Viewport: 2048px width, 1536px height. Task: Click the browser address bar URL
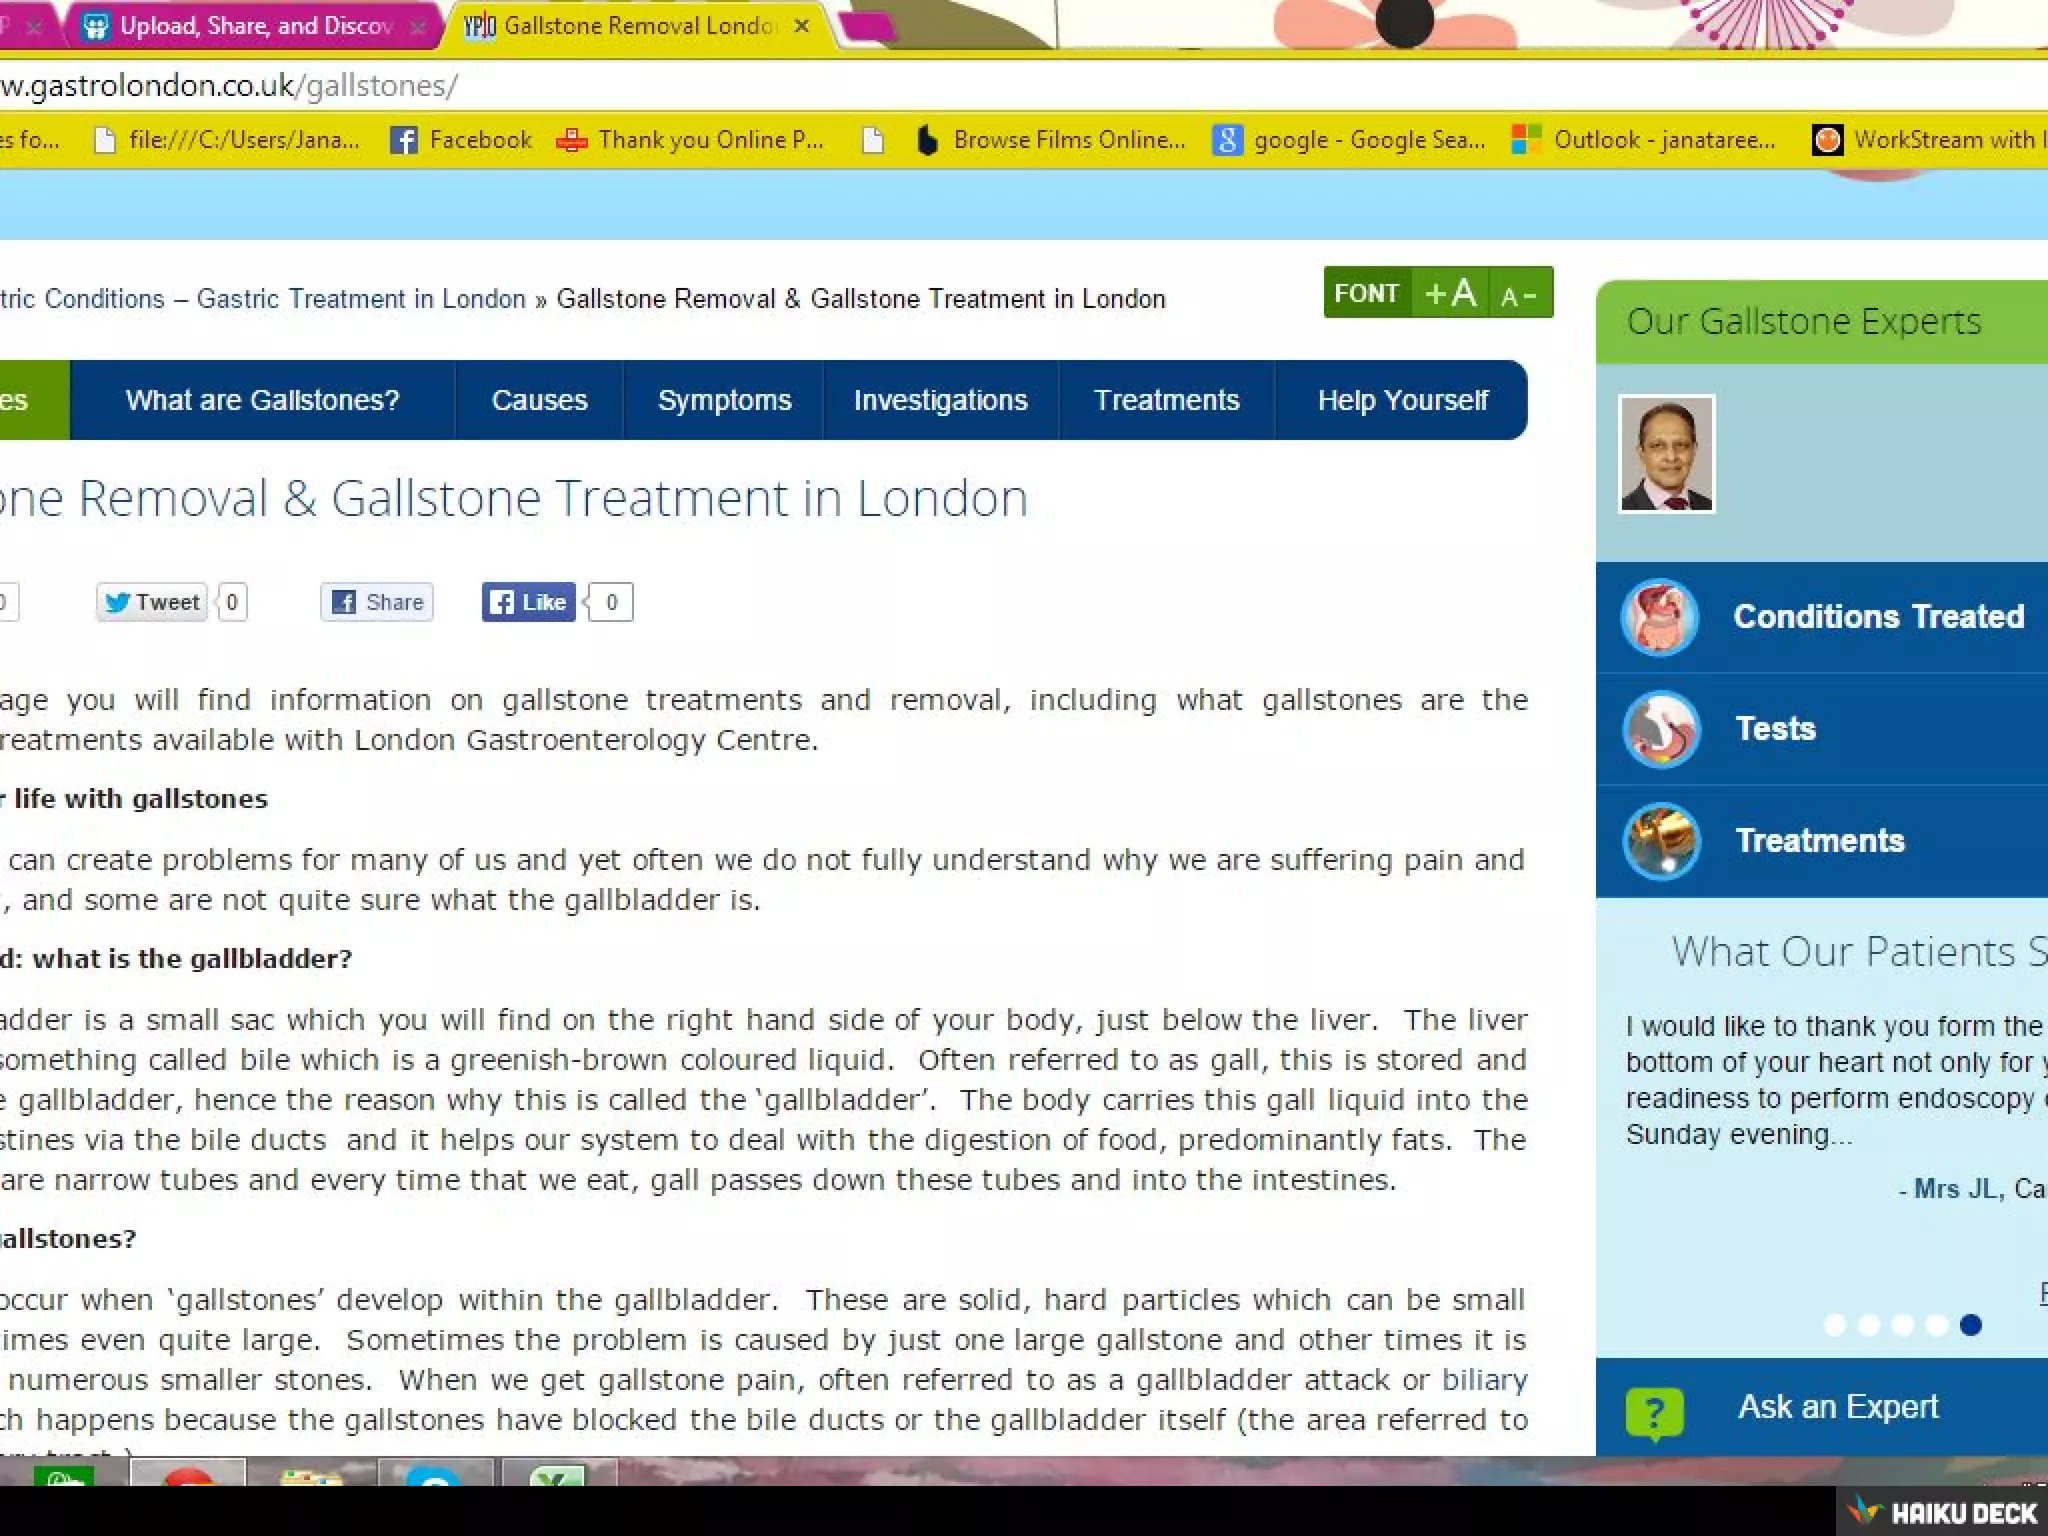pos(230,86)
